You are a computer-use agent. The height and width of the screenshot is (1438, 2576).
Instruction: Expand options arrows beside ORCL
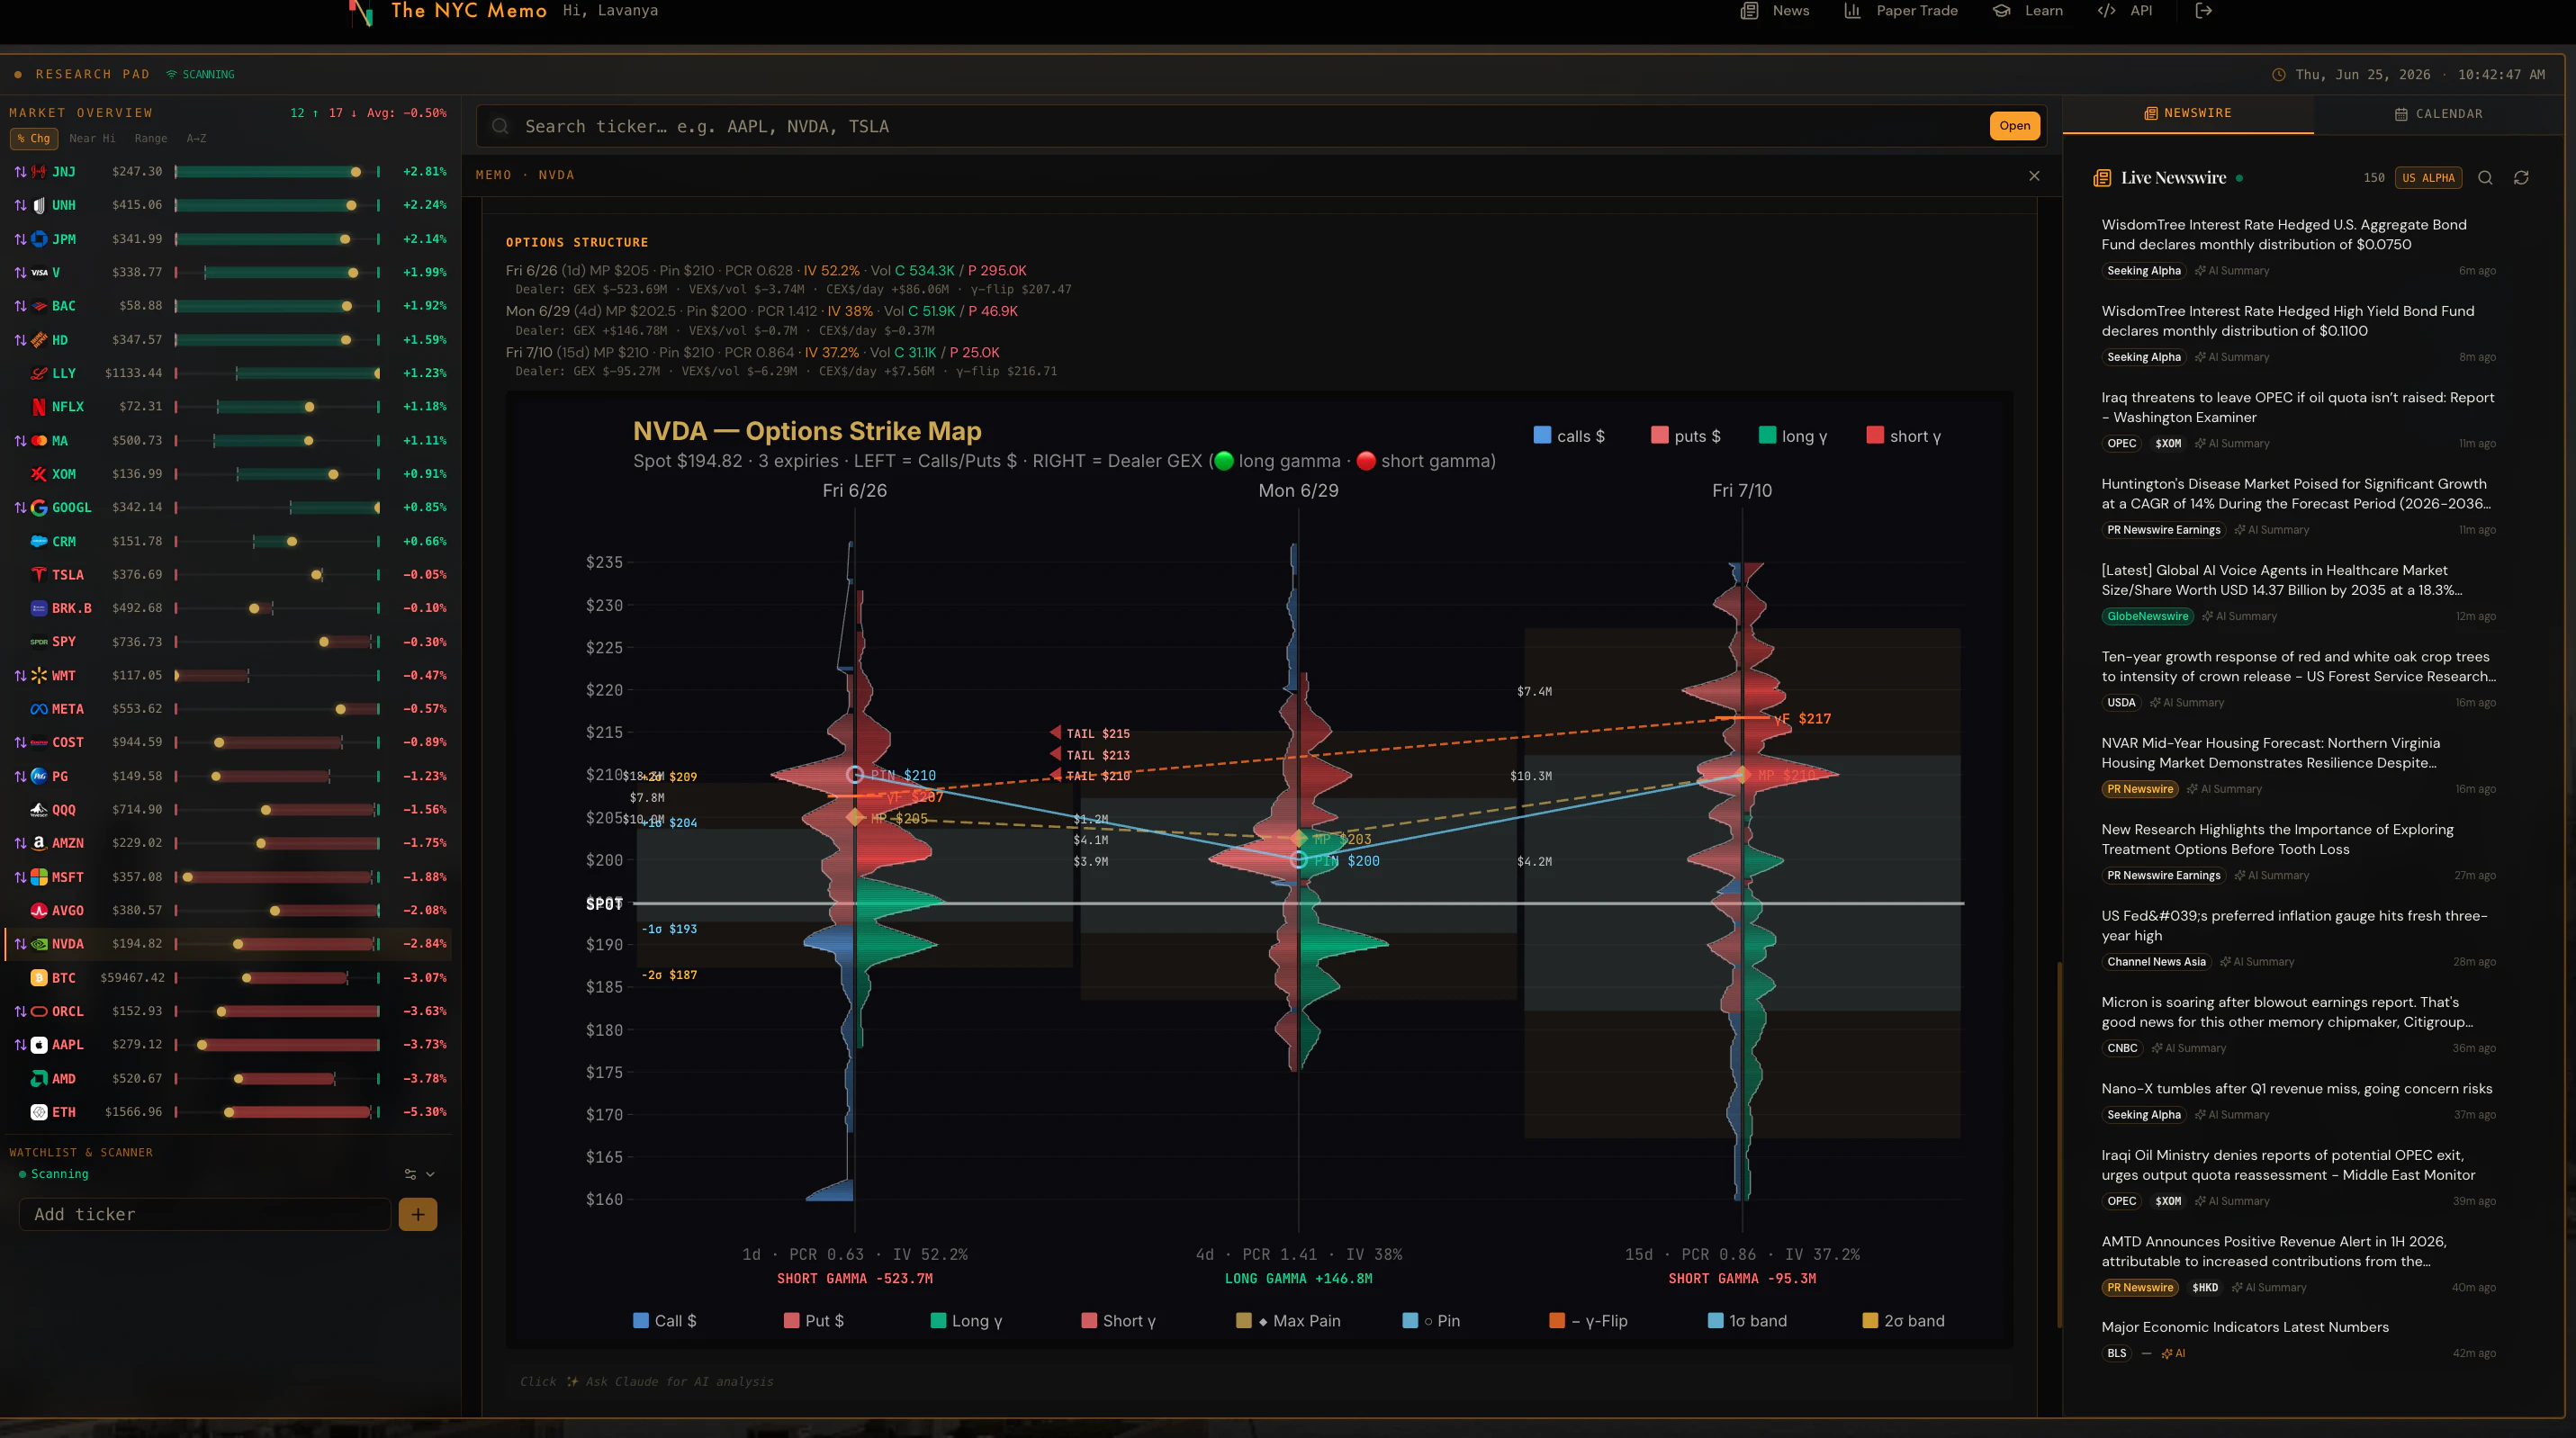pyautogui.click(x=20, y=1011)
